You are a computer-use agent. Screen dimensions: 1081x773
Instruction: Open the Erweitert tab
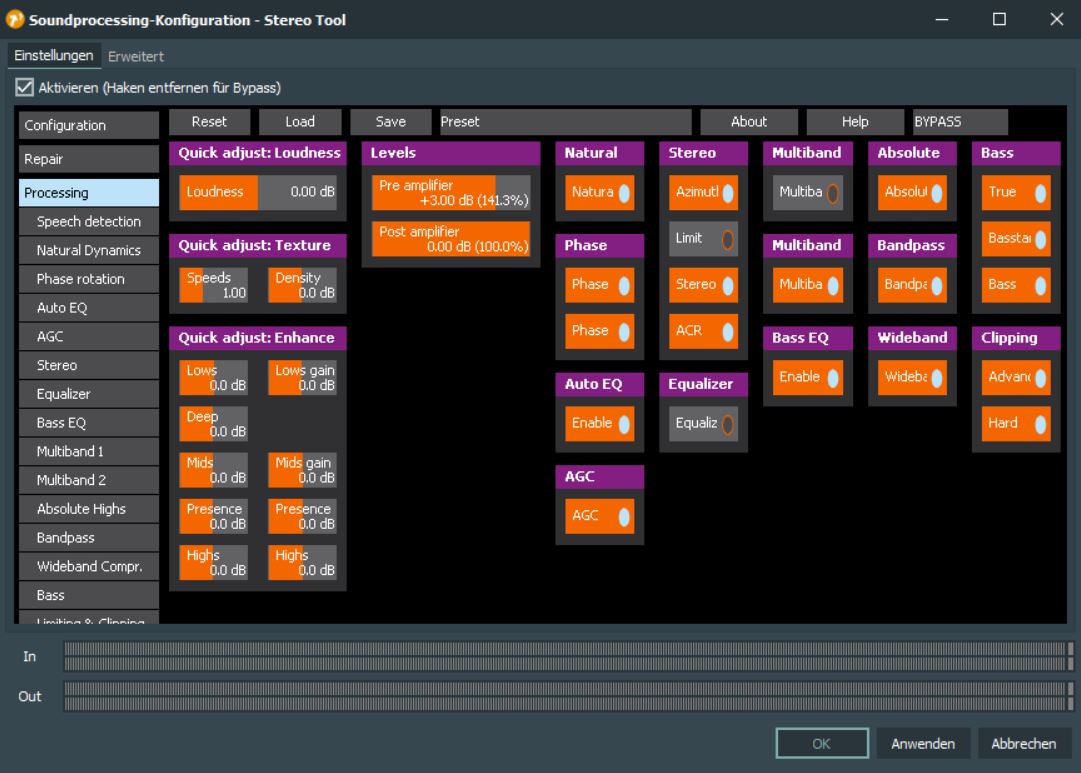(136, 57)
